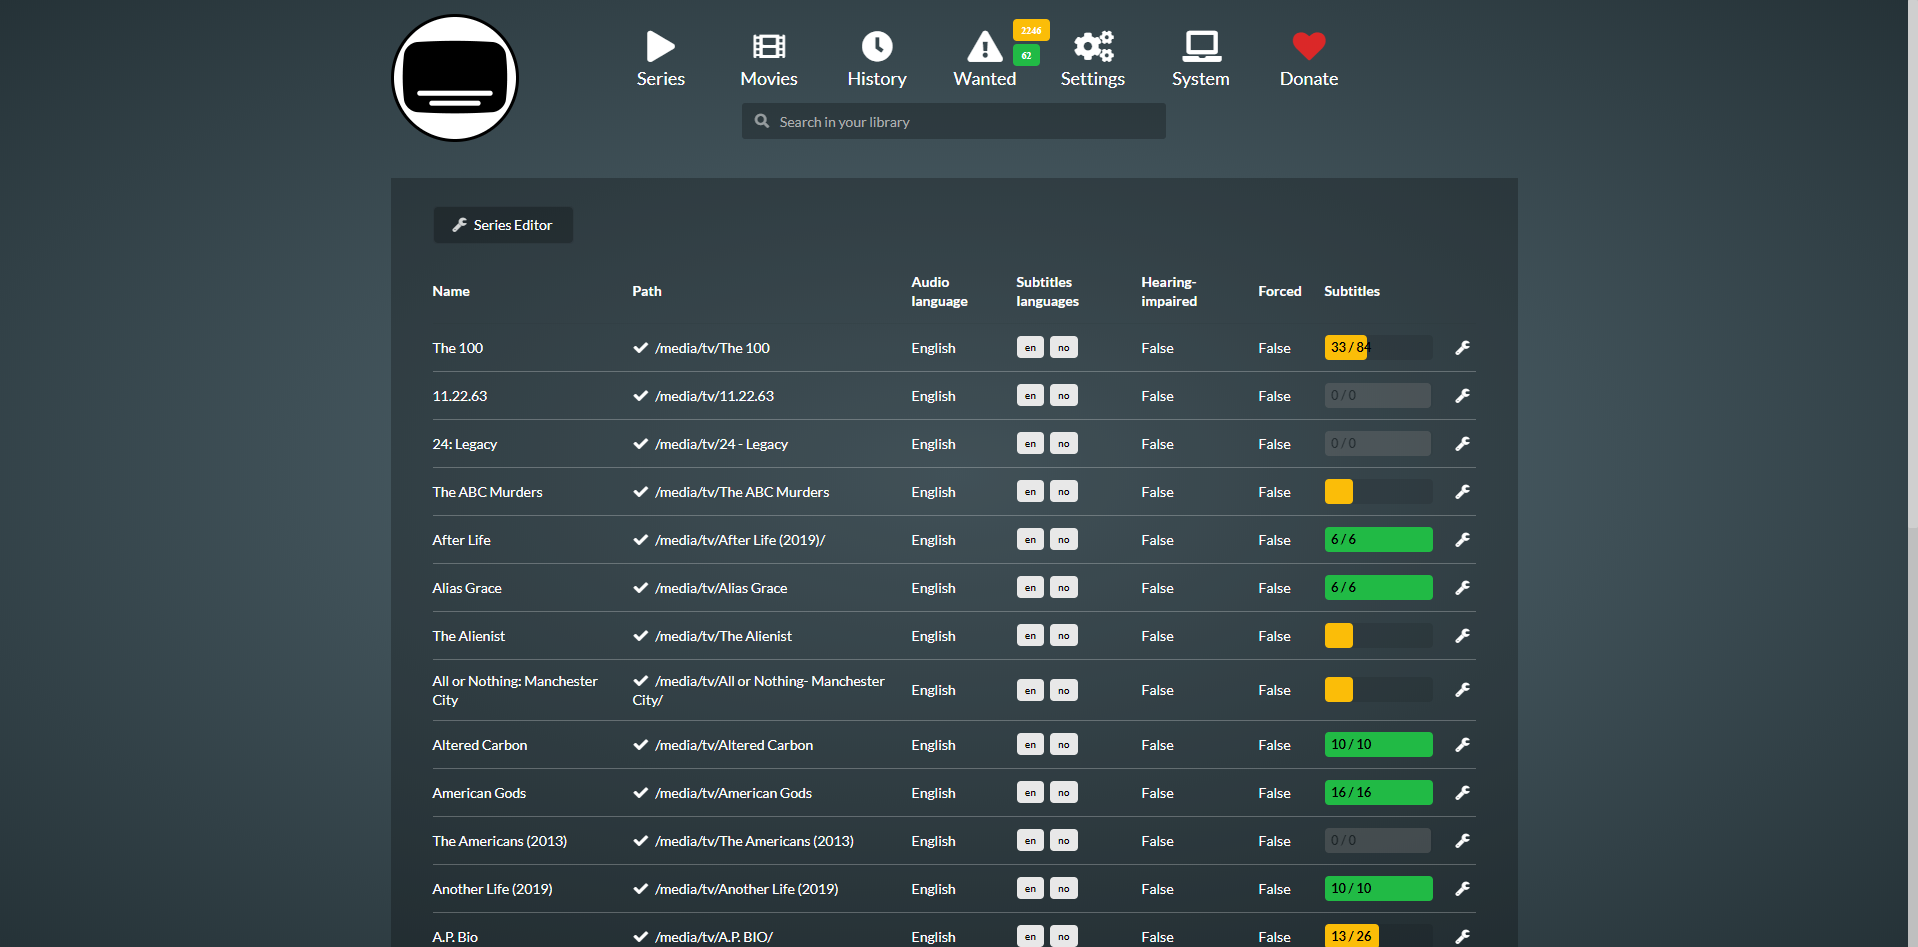Click the path checkmark for Alias Grace
The width and height of the screenshot is (1918, 947).
point(641,588)
